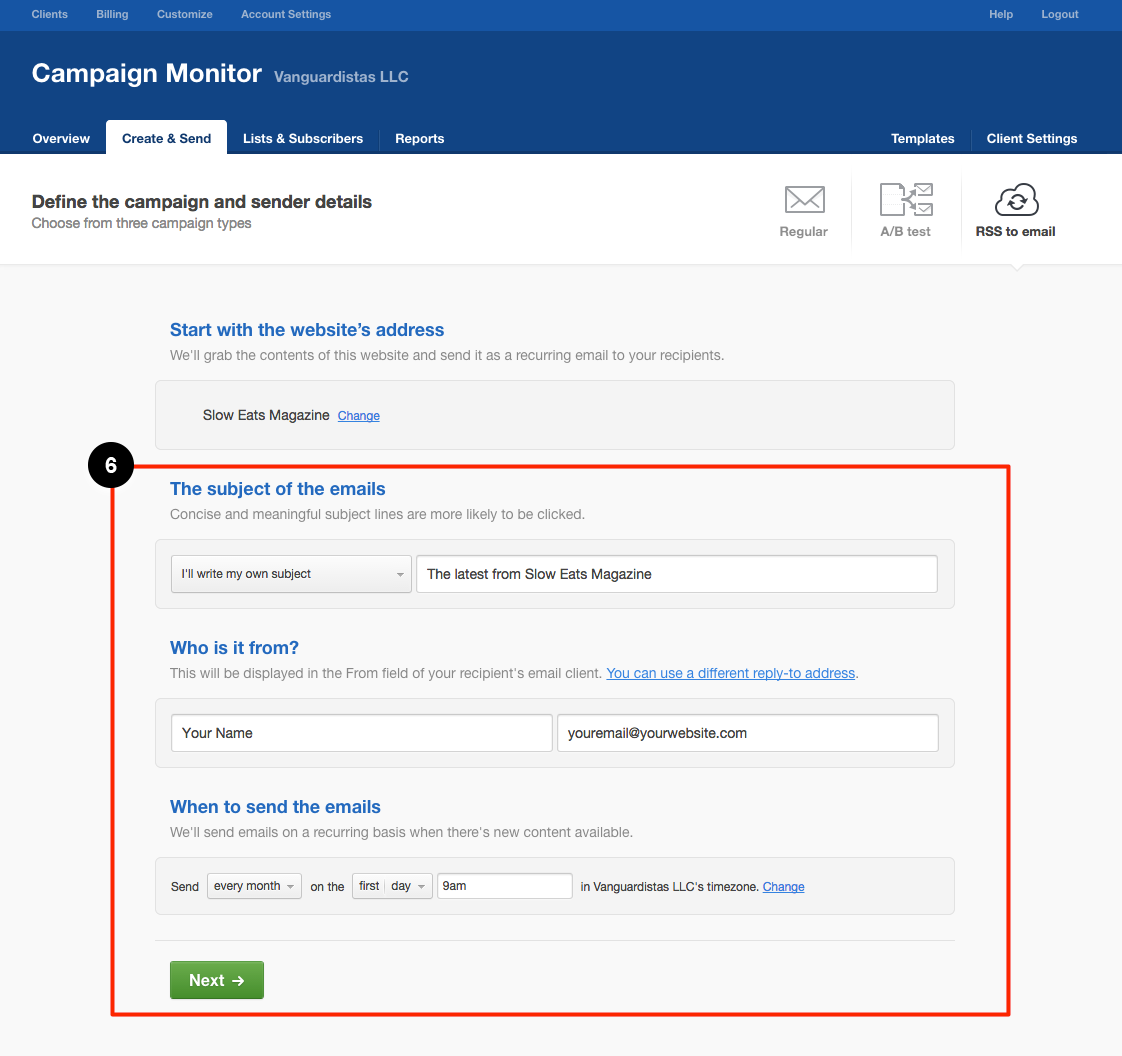Open the Lists & Subscribers tab
Image resolution: width=1122 pixels, height=1056 pixels.
303,138
